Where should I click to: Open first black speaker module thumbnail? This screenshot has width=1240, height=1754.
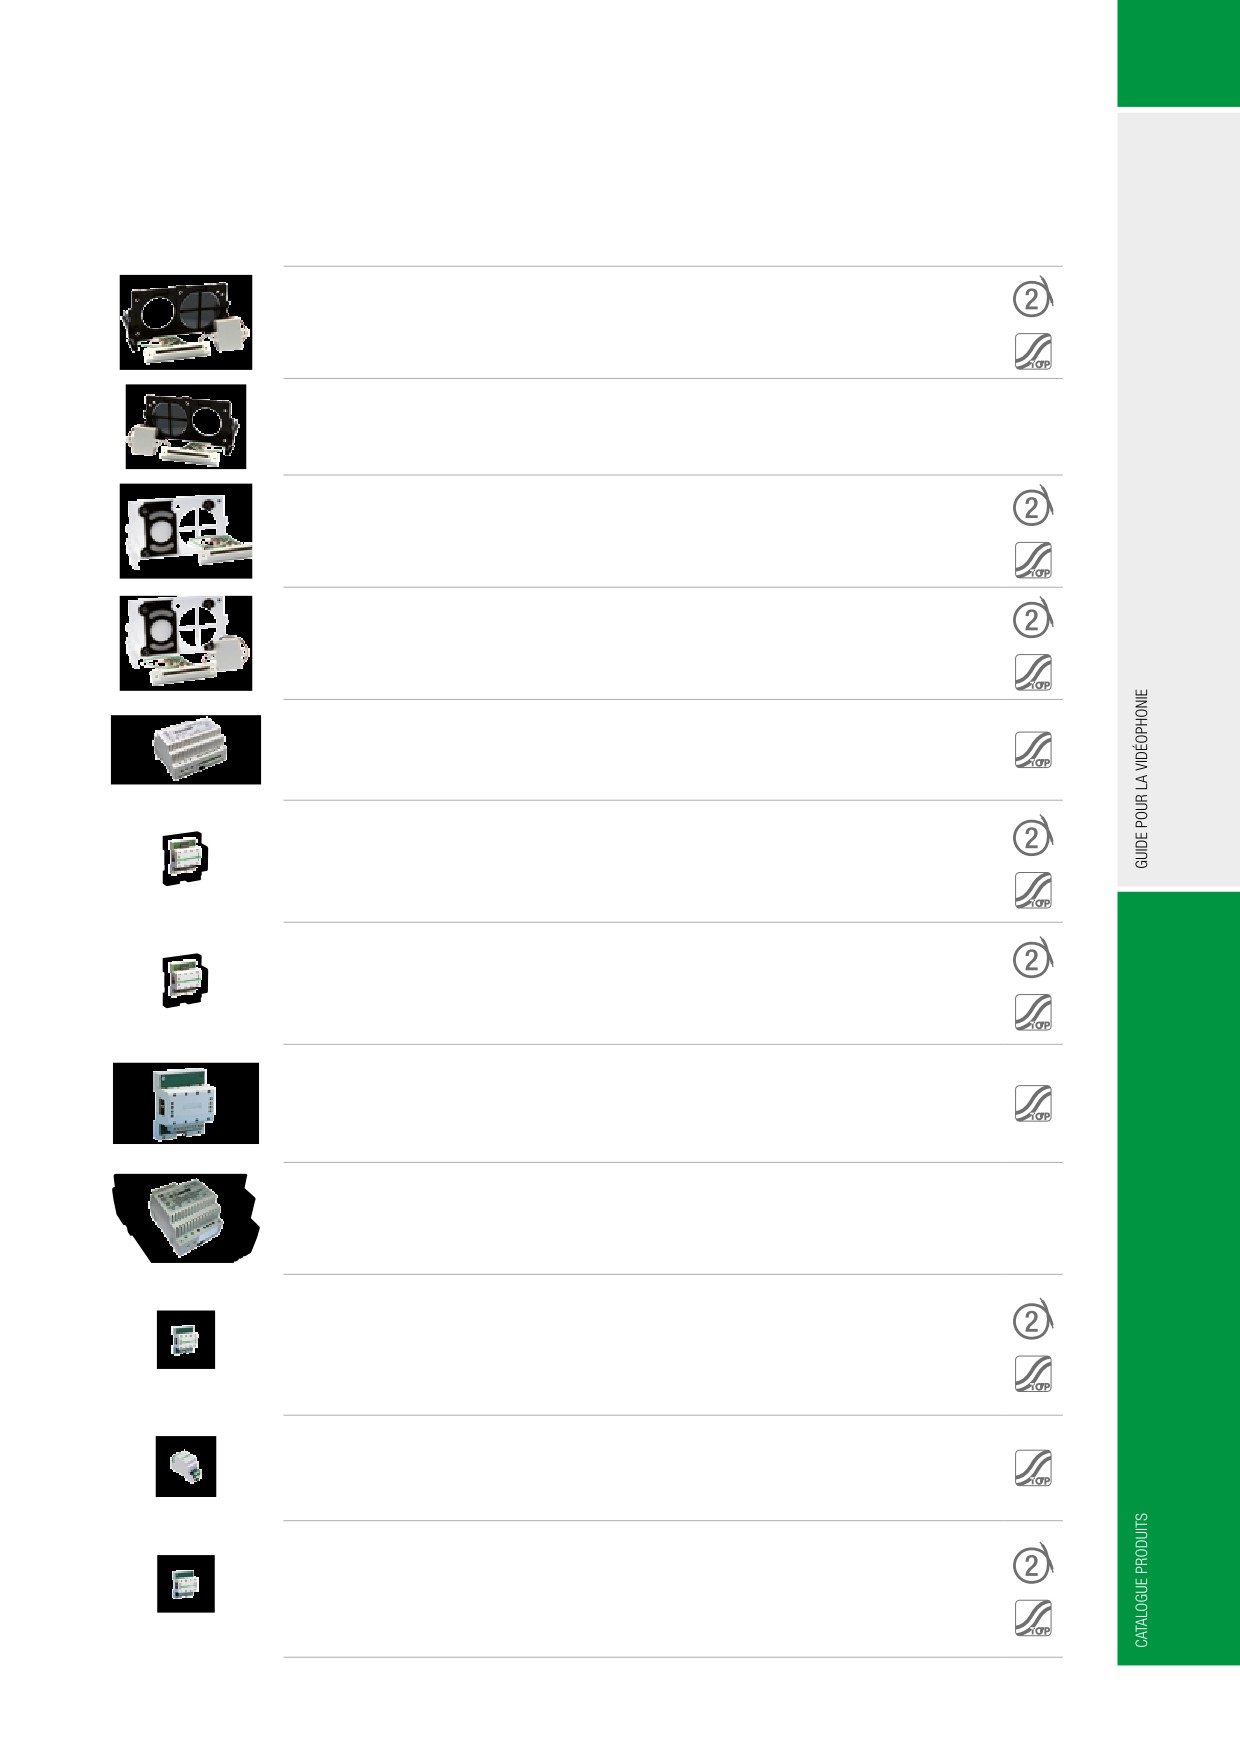tap(186, 322)
